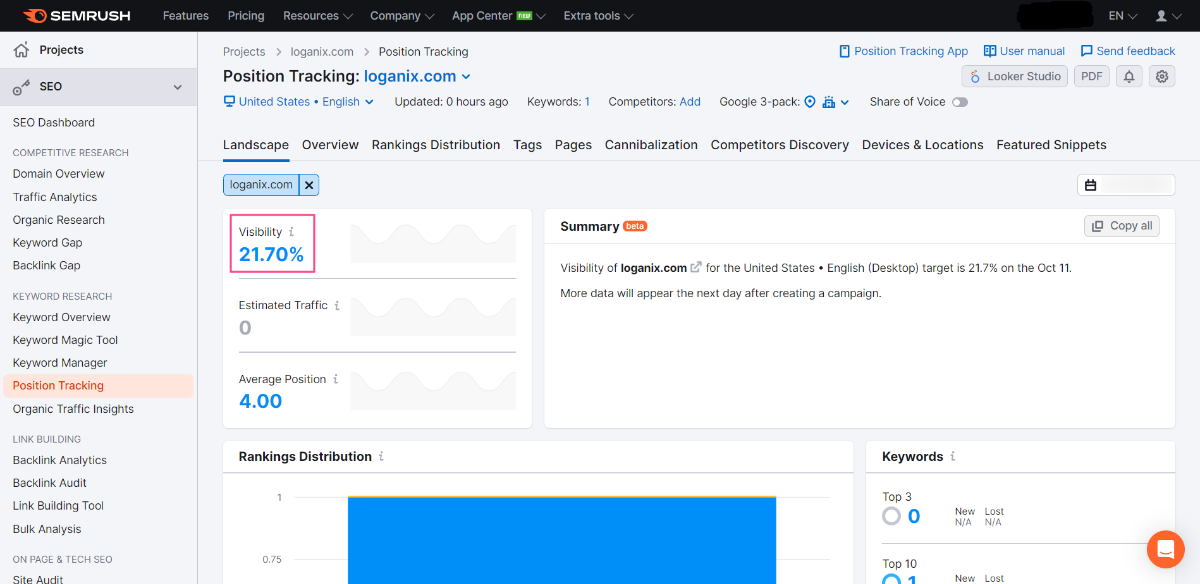Open the Extra tools dropdown
This screenshot has width=1200, height=584.
pos(598,16)
